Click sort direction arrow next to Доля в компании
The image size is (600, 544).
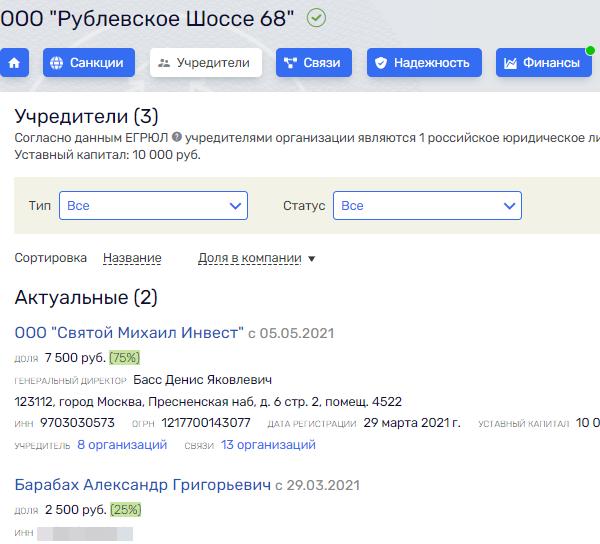pos(311,259)
